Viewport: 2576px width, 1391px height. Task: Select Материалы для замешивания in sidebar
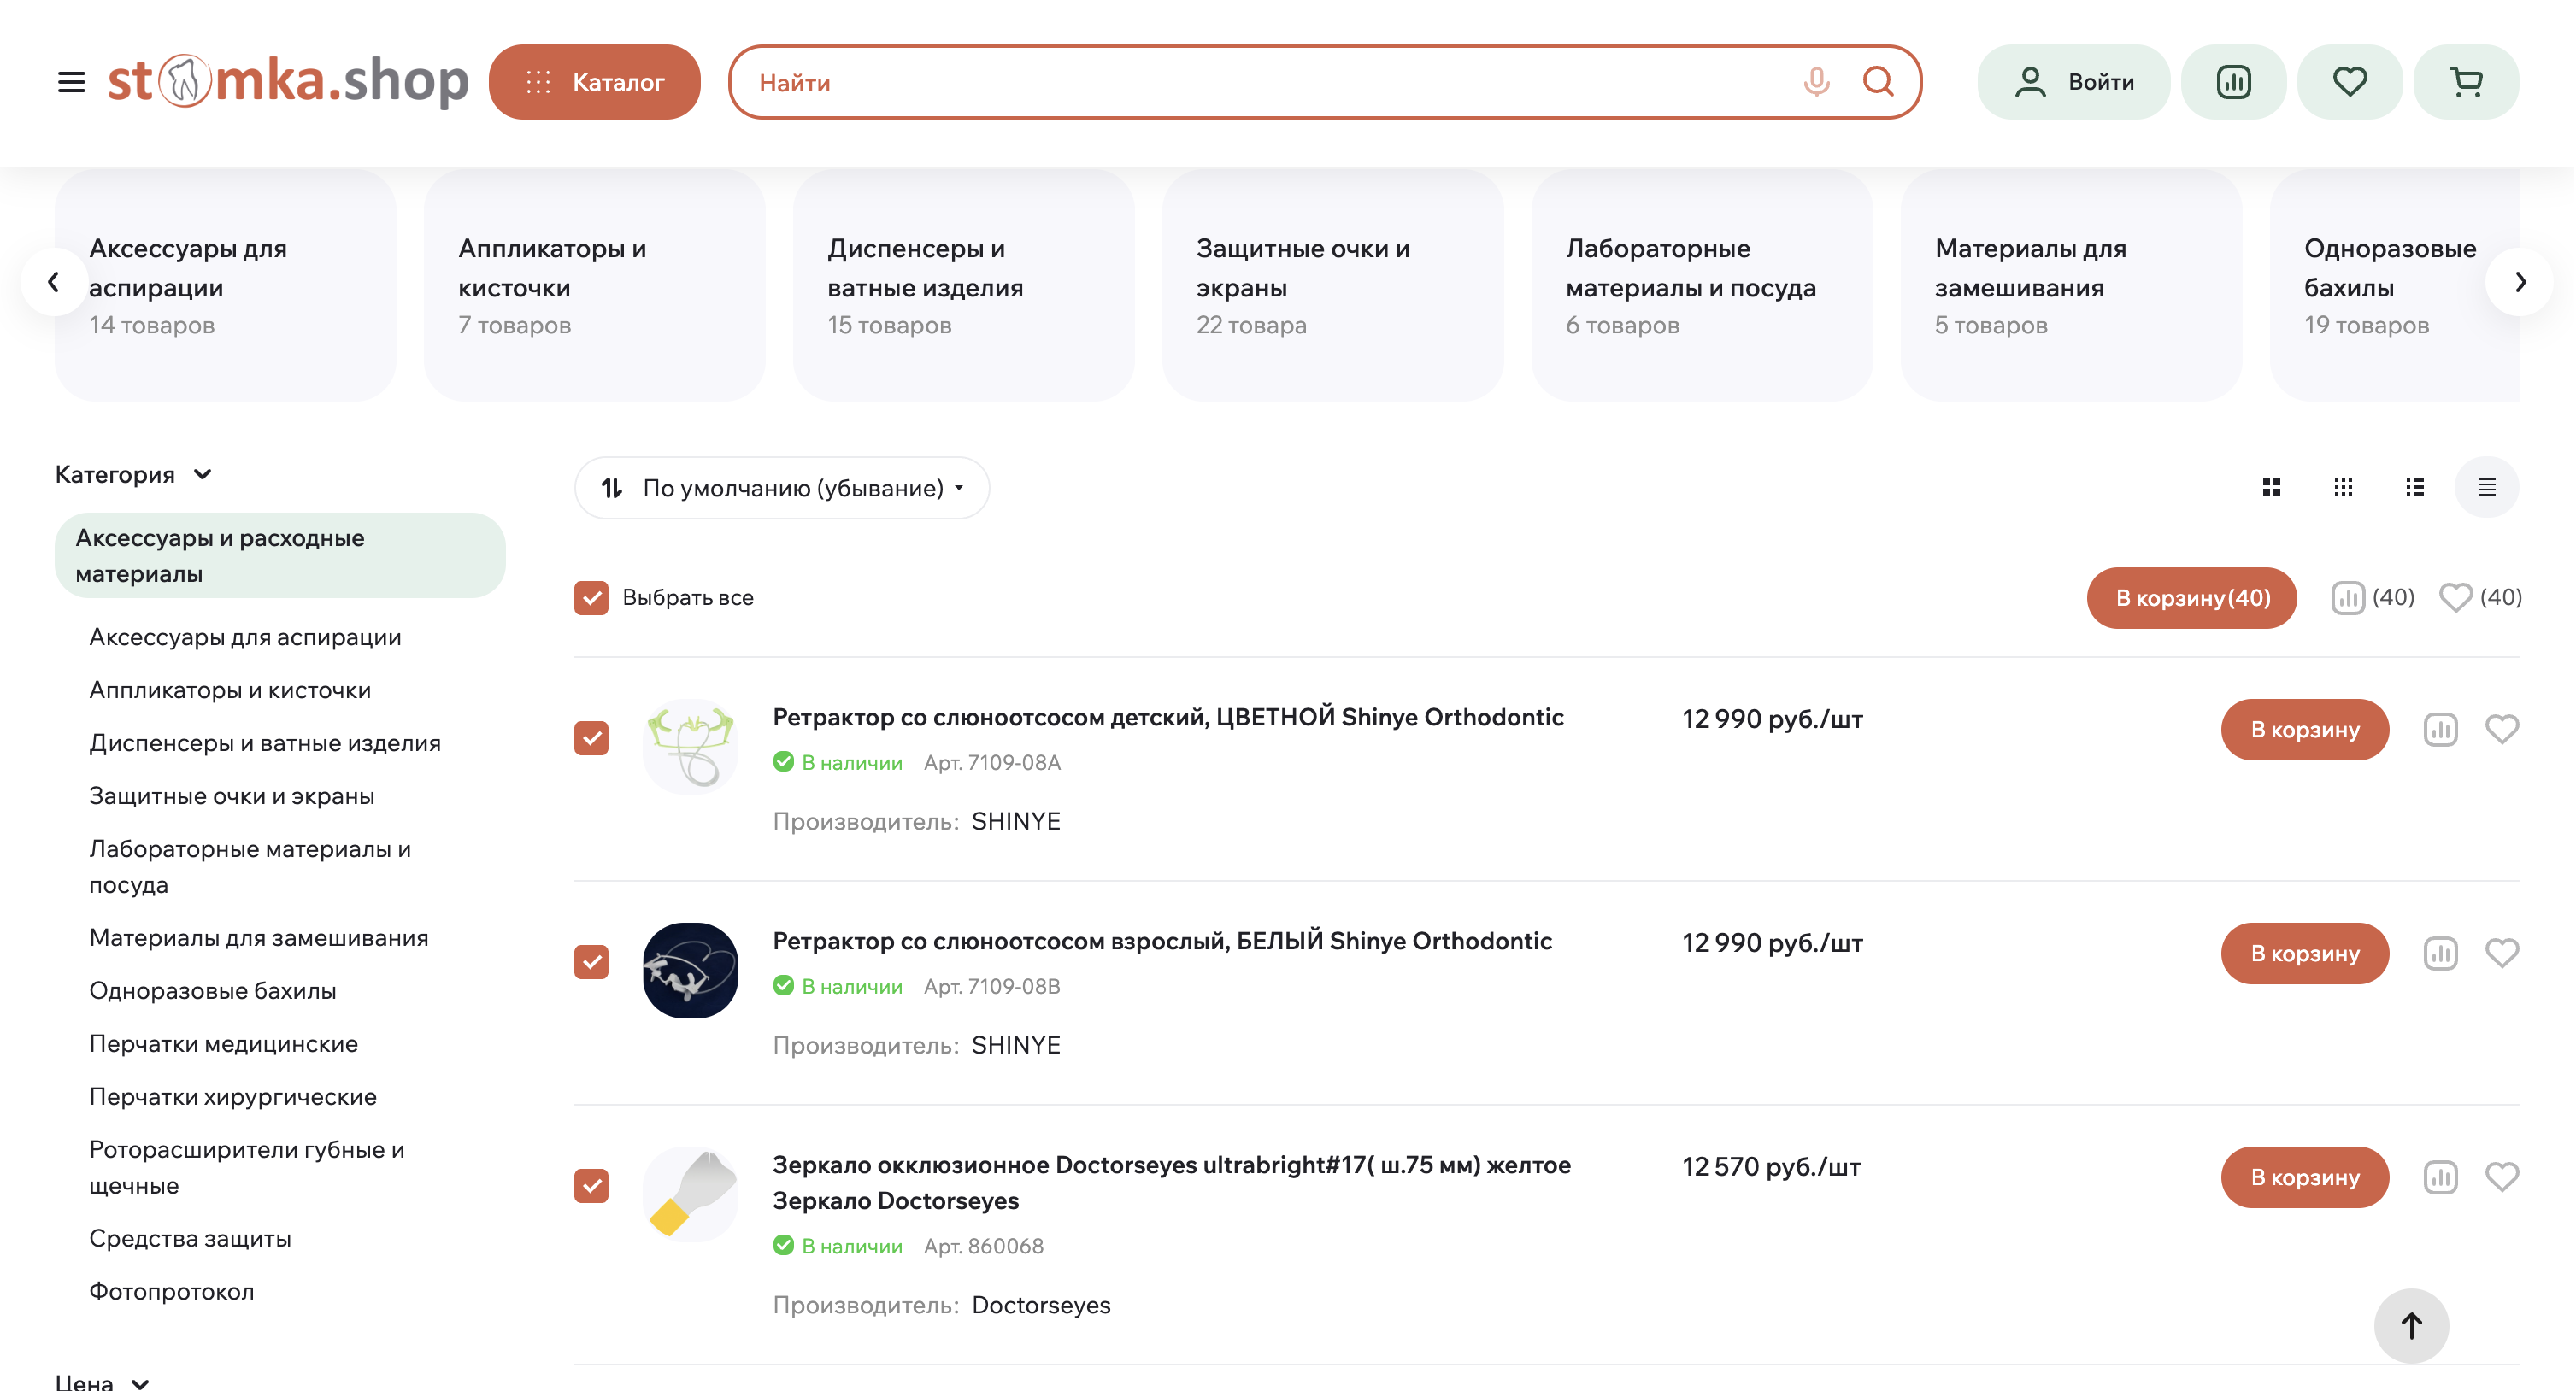point(259,938)
